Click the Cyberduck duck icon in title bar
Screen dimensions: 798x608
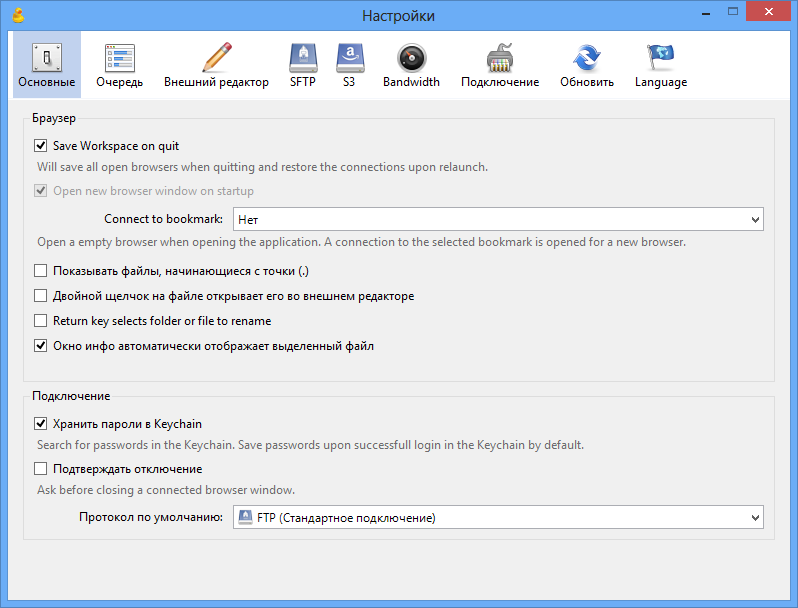tap(18, 15)
